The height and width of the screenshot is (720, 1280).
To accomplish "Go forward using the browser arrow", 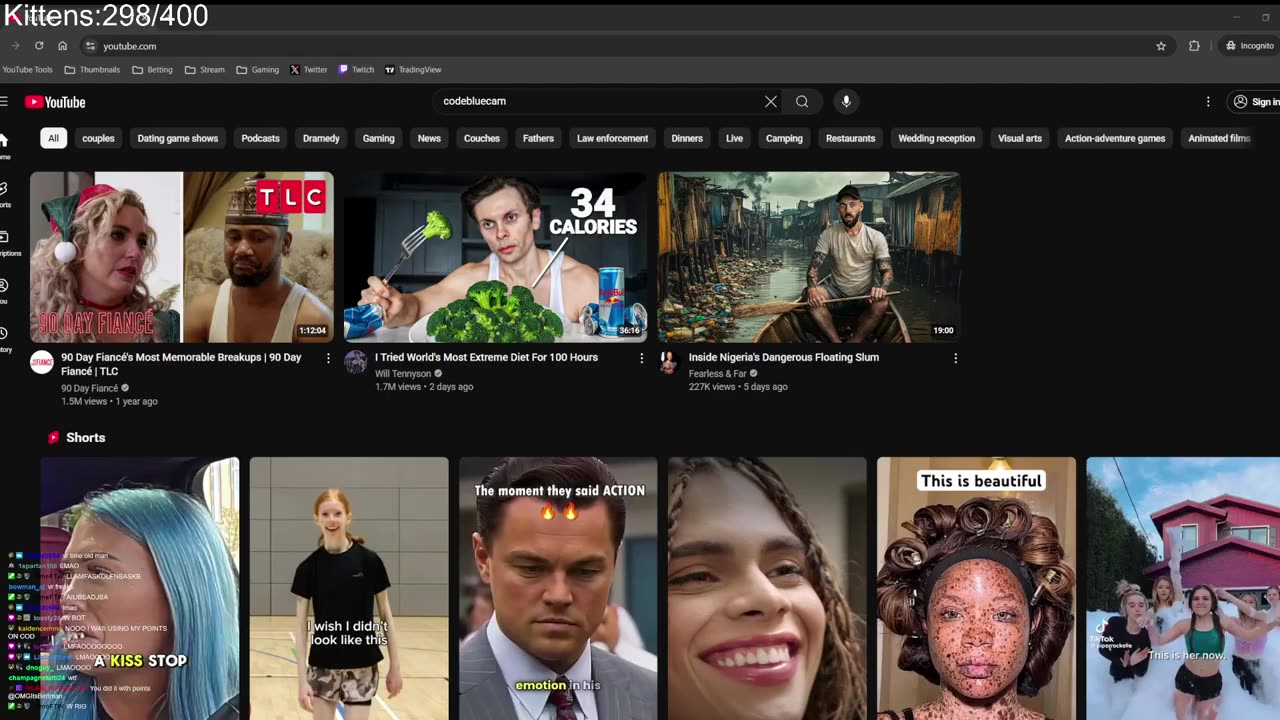I will [x=15, y=46].
